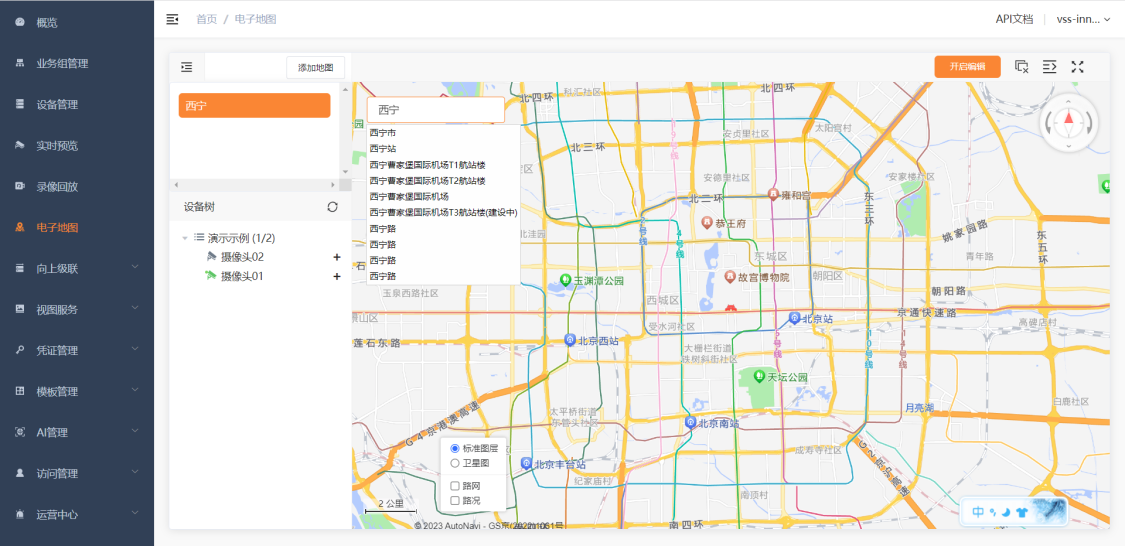Go to 首页 breadcrumb link
Image resolution: width=1125 pixels, height=546 pixels.
click(207, 19)
